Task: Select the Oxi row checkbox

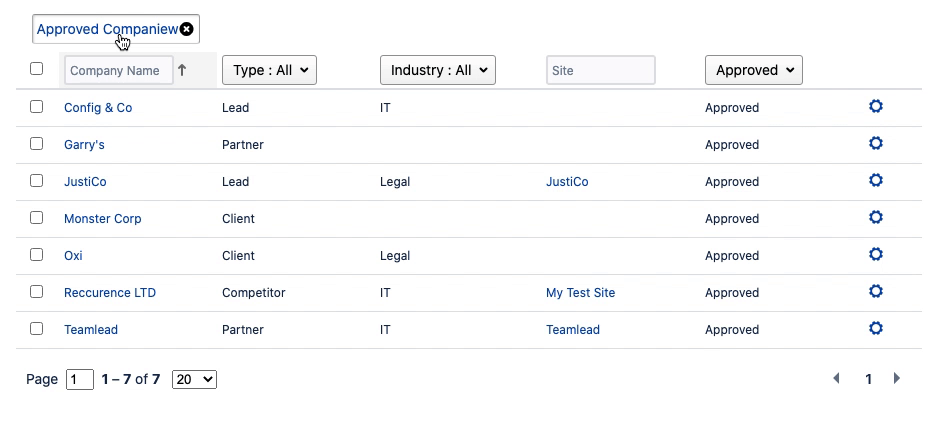Action: click(x=37, y=255)
